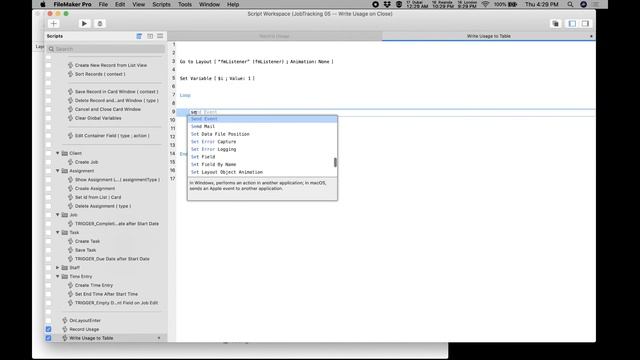Select the Loop step on line 7
The width and height of the screenshot is (640, 360).
click(185, 95)
